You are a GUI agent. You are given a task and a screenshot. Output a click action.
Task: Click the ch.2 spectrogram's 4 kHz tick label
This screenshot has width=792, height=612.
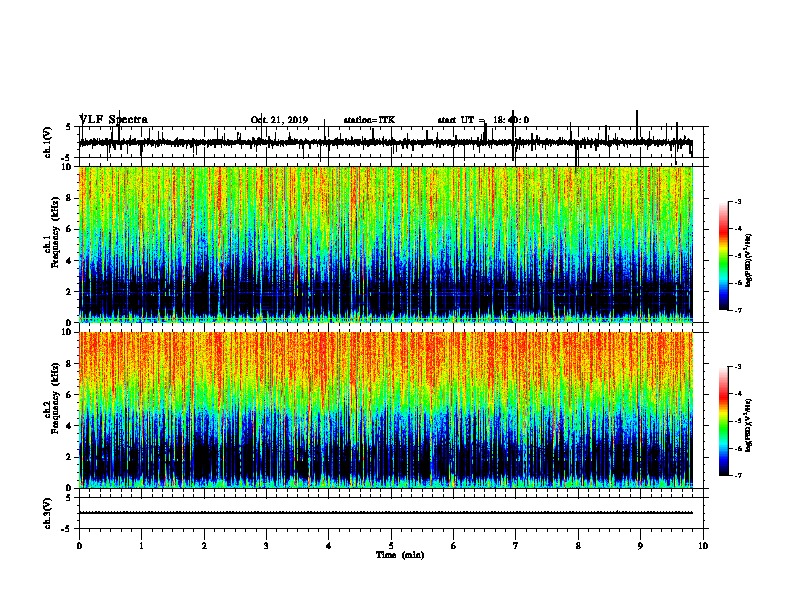[69, 426]
